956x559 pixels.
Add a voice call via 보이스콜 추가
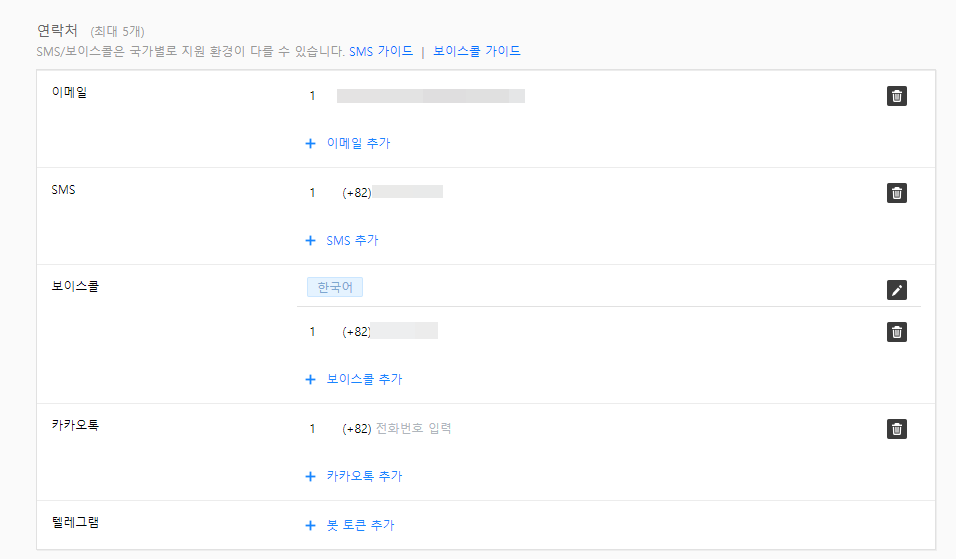click(364, 379)
